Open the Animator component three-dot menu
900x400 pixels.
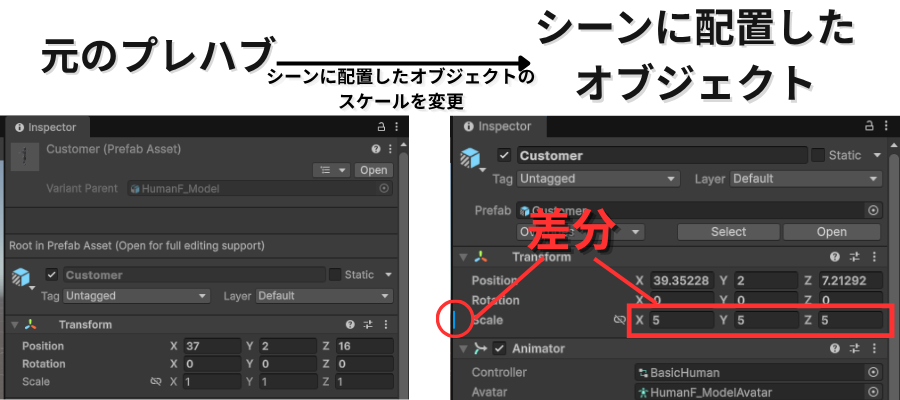coord(872,349)
